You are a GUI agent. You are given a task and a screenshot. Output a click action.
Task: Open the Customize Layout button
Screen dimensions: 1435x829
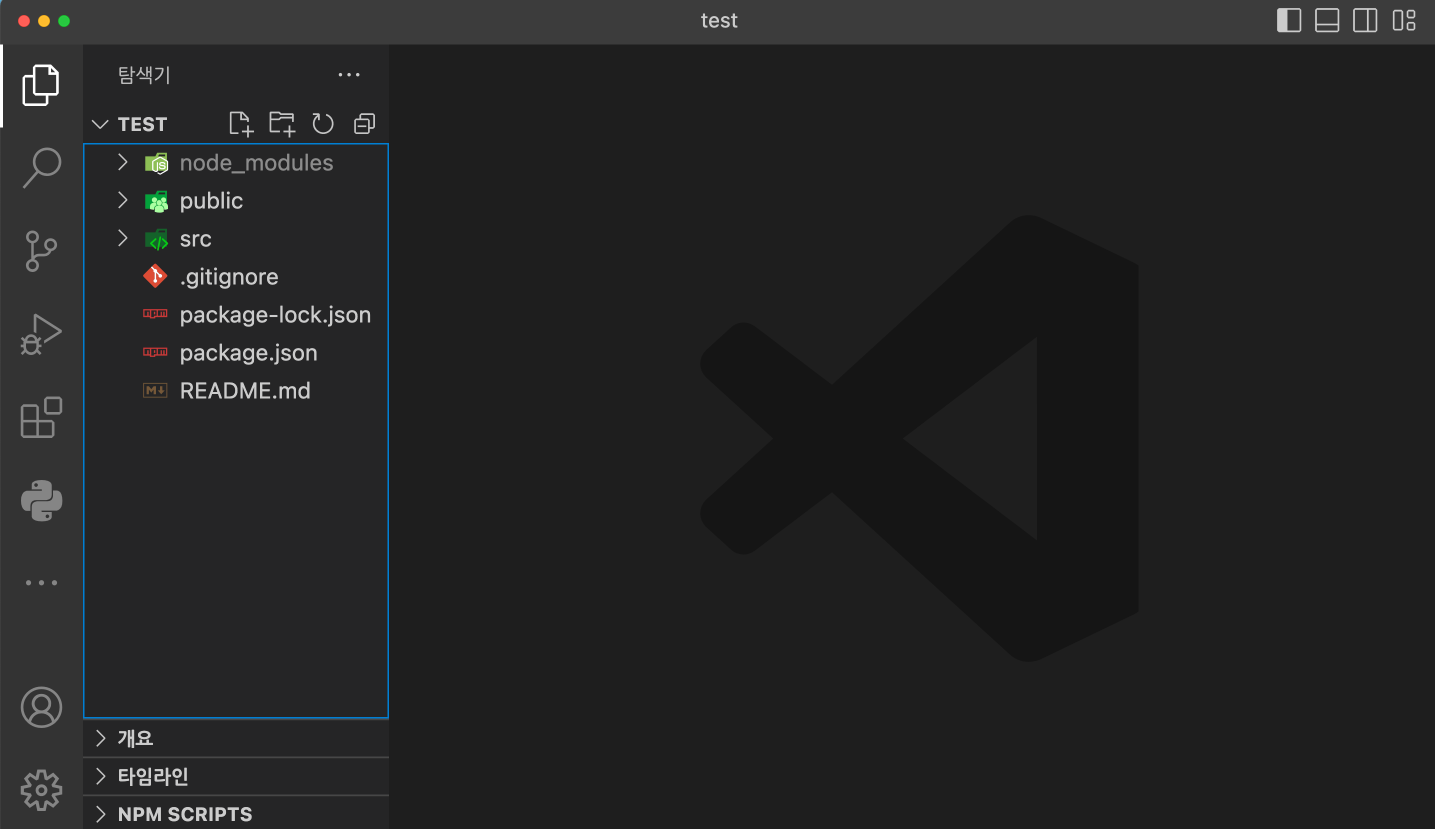pyautogui.click(x=1404, y=20)
